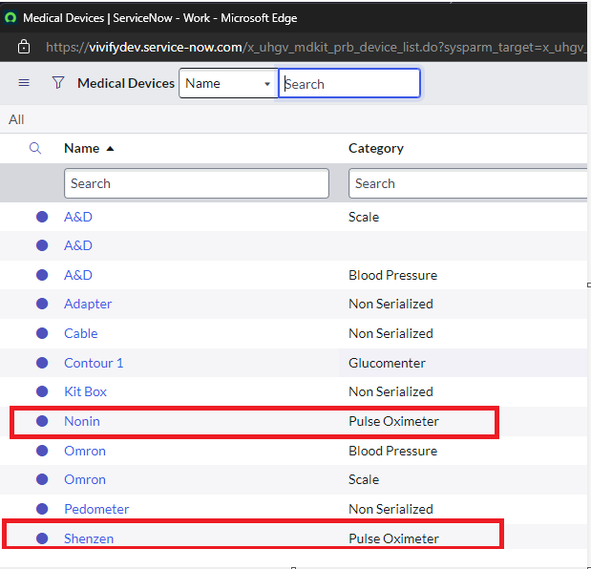
Task: Click Non Serialized cell in Adapter row
Action: (390, 304)
